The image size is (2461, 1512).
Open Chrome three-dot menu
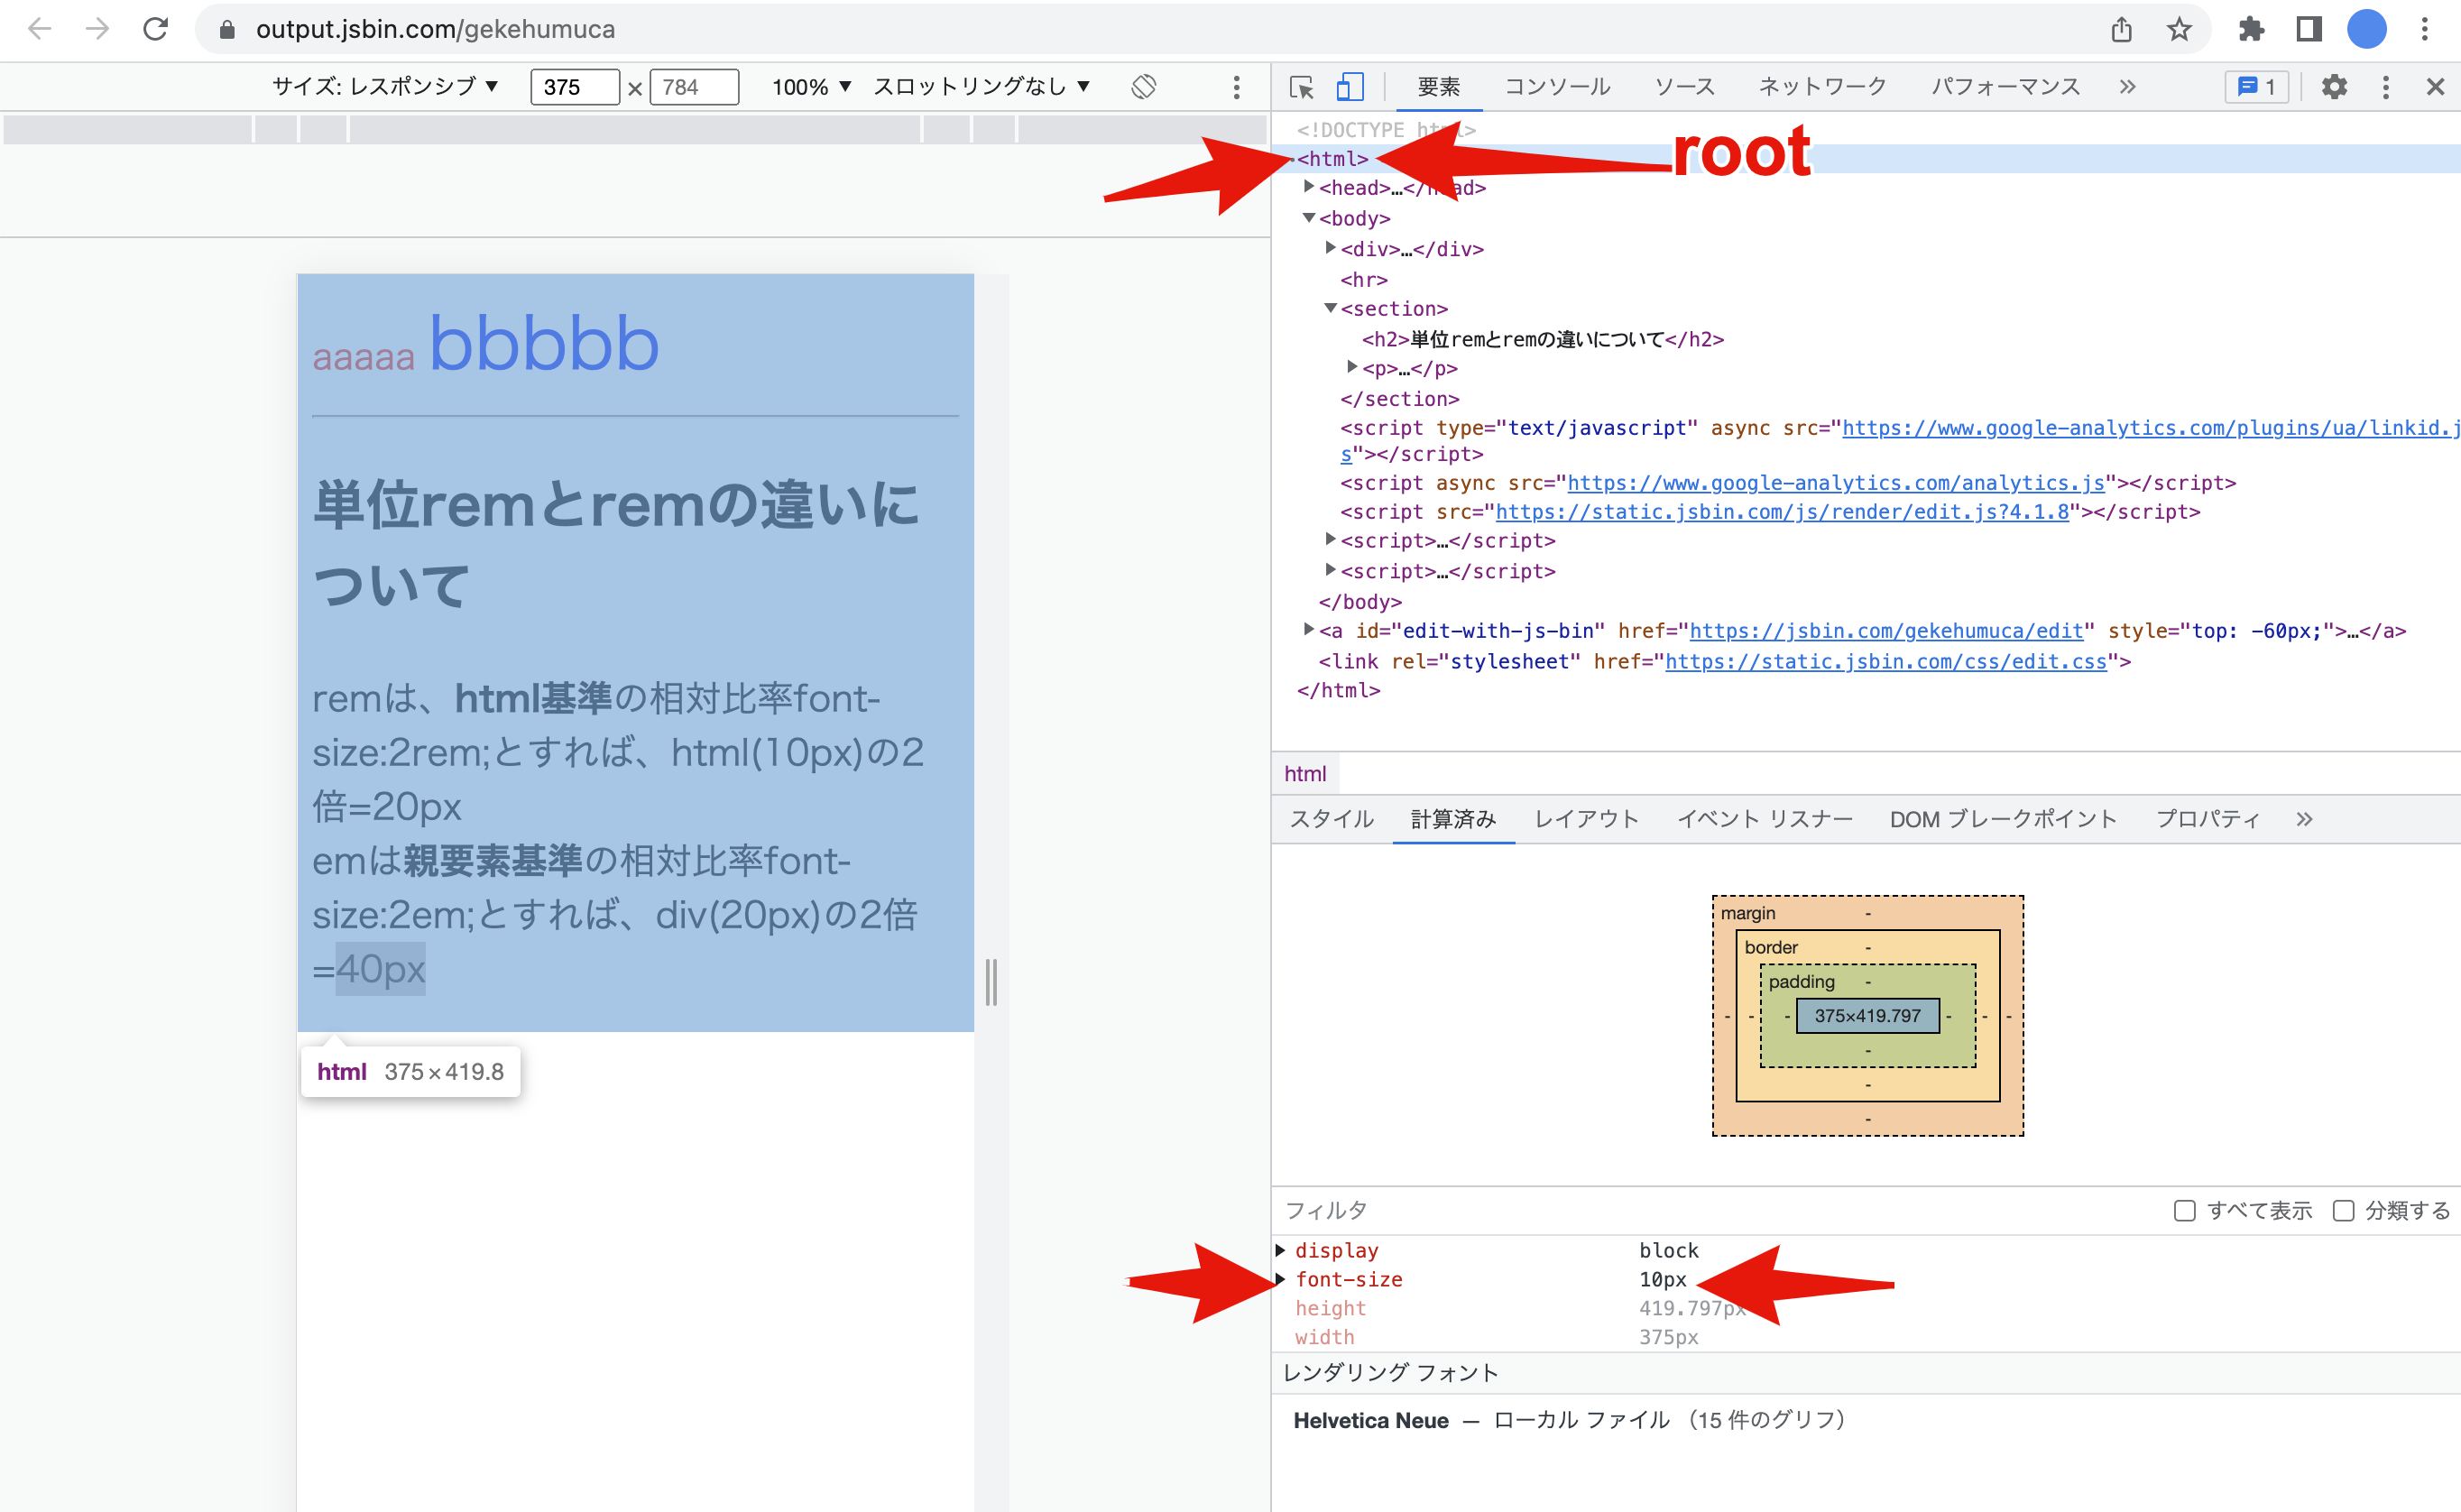[2425, 29]
